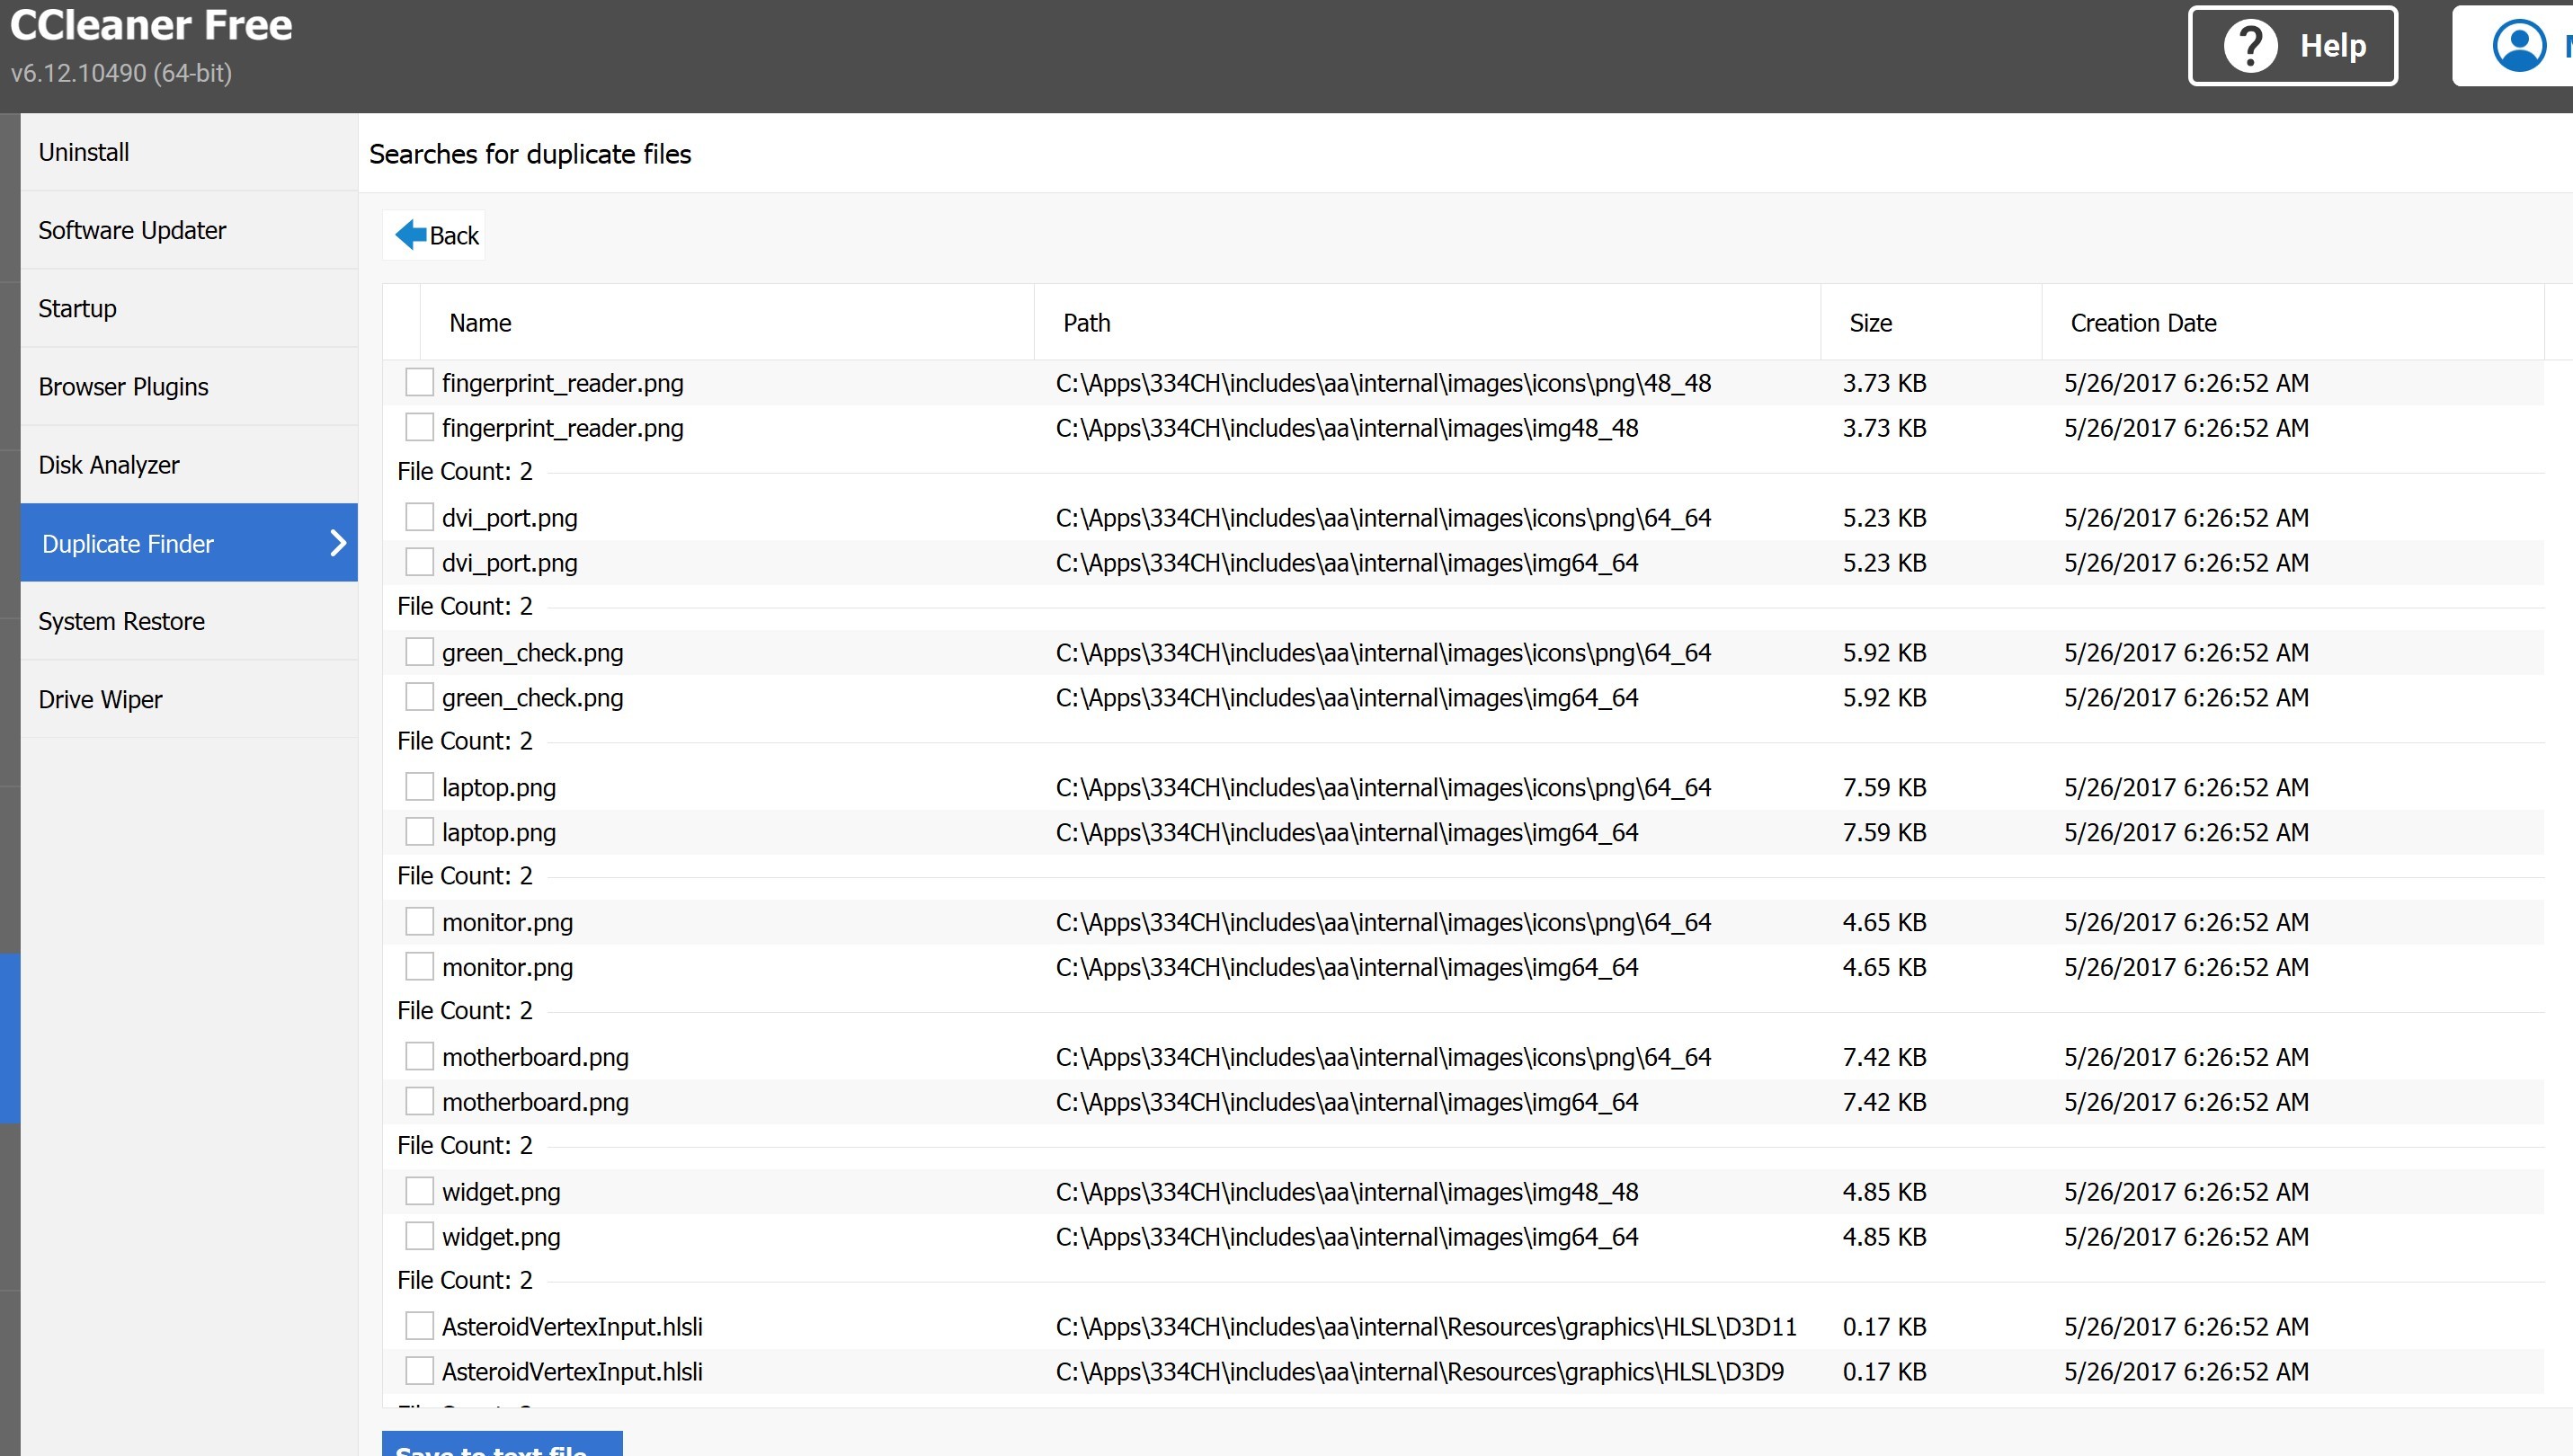Sort results by Path column
This screenshot has height=1456, width=2573.
[x=1427, y=323]
